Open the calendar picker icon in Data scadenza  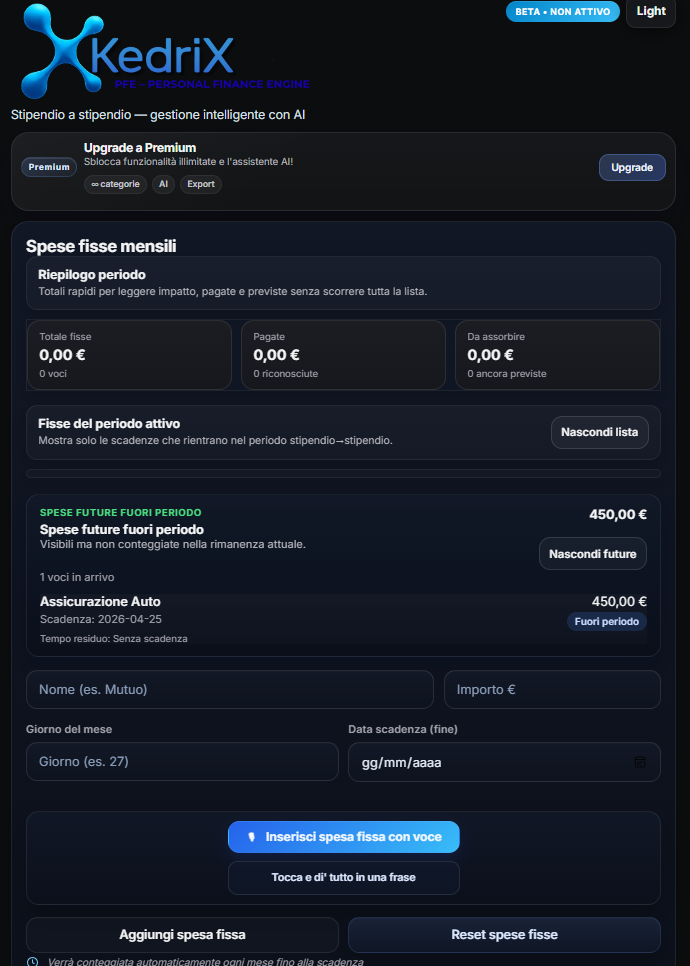640,762
